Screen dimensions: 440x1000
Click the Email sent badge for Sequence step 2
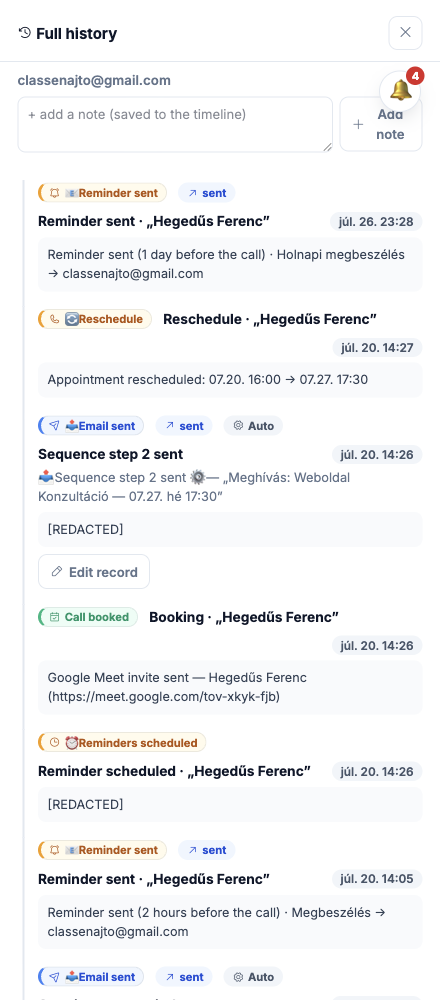click(91, 425)
